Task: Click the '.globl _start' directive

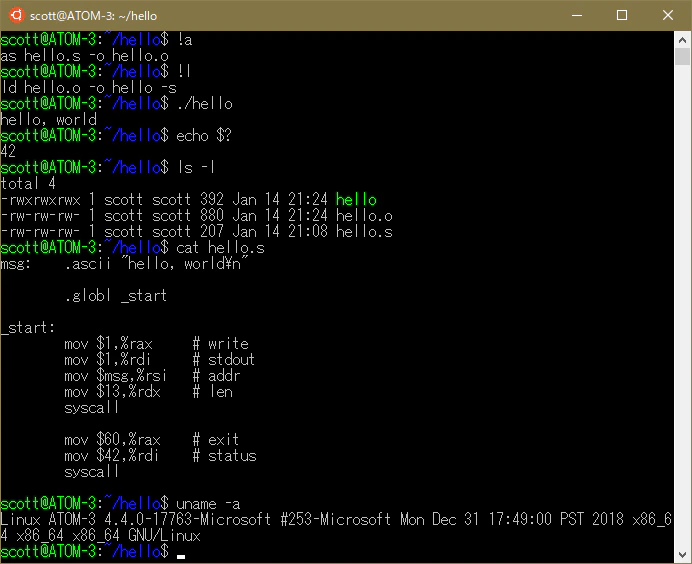Action: pyautogui.click(x=116, y=296)
